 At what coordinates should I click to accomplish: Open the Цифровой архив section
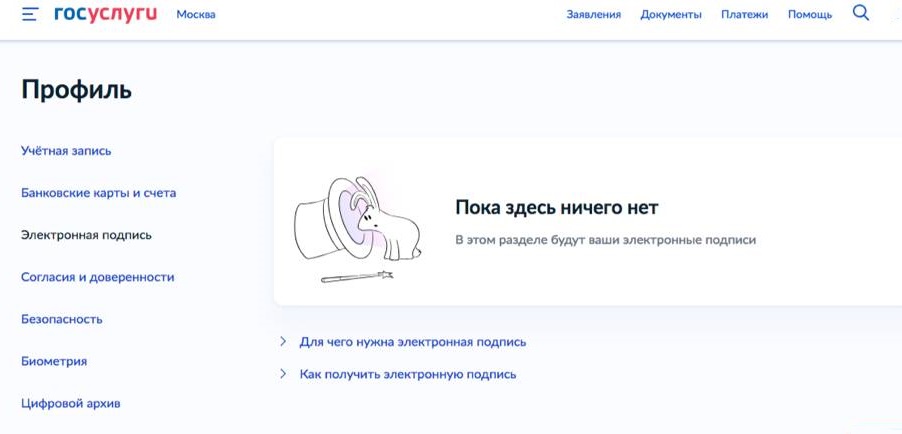tap(71, 403)
